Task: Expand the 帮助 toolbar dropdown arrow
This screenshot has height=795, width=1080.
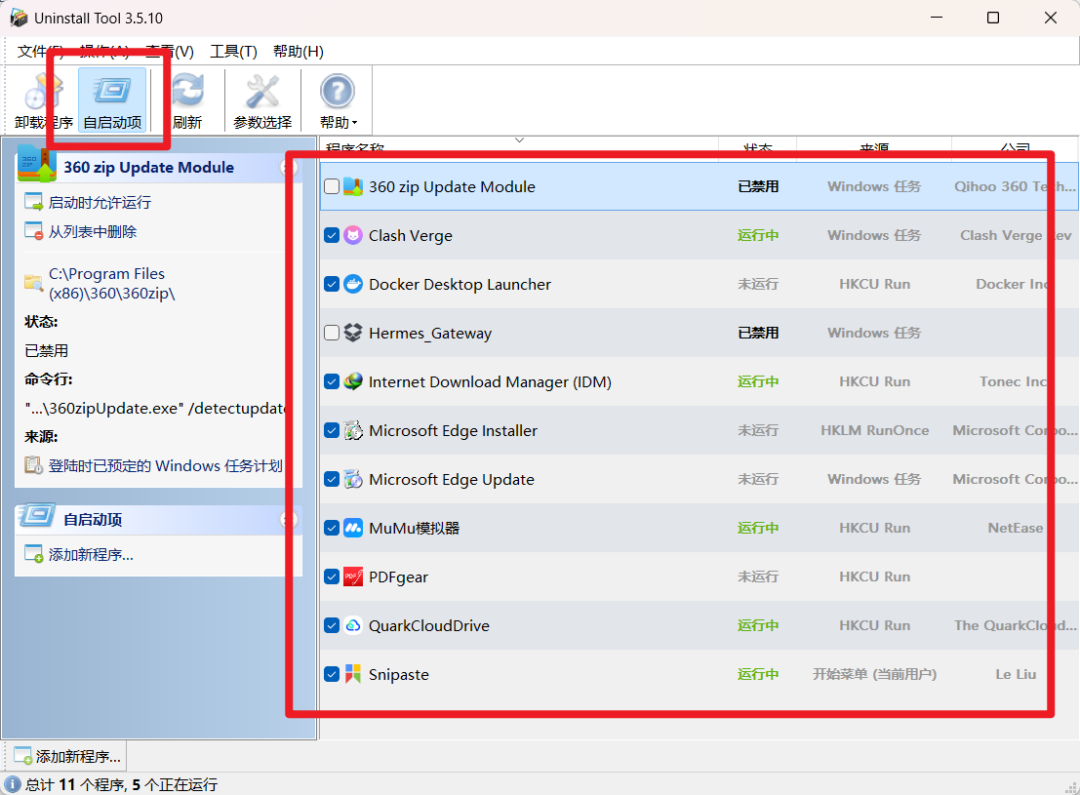Action: pyautogui.click(x=355, y=123)
